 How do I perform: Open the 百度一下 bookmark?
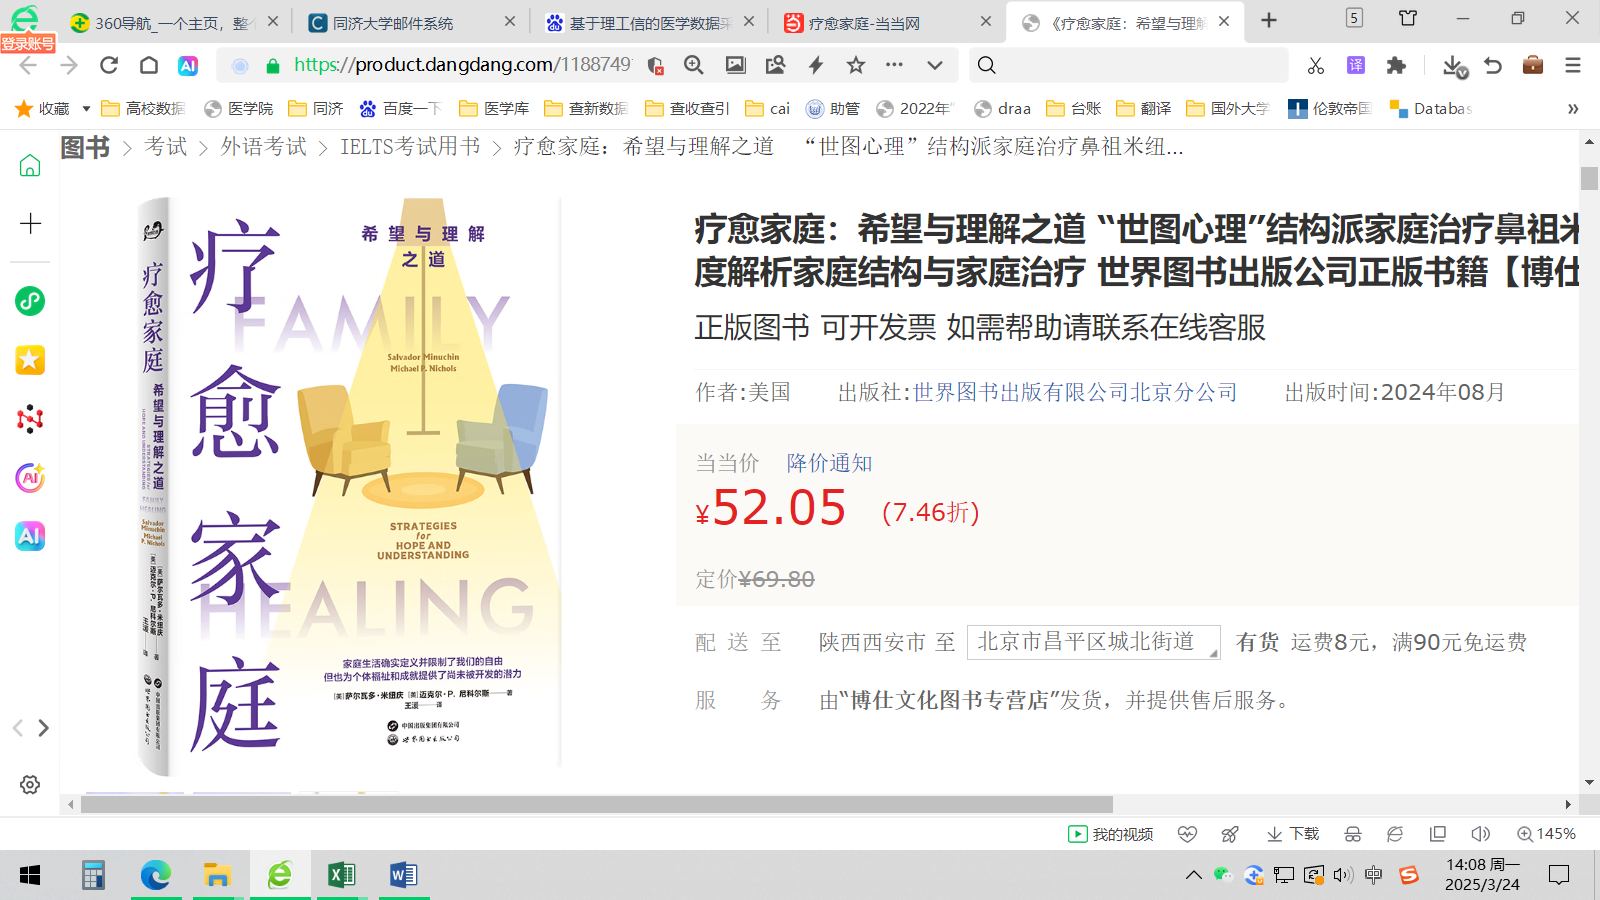coord(400,109)
